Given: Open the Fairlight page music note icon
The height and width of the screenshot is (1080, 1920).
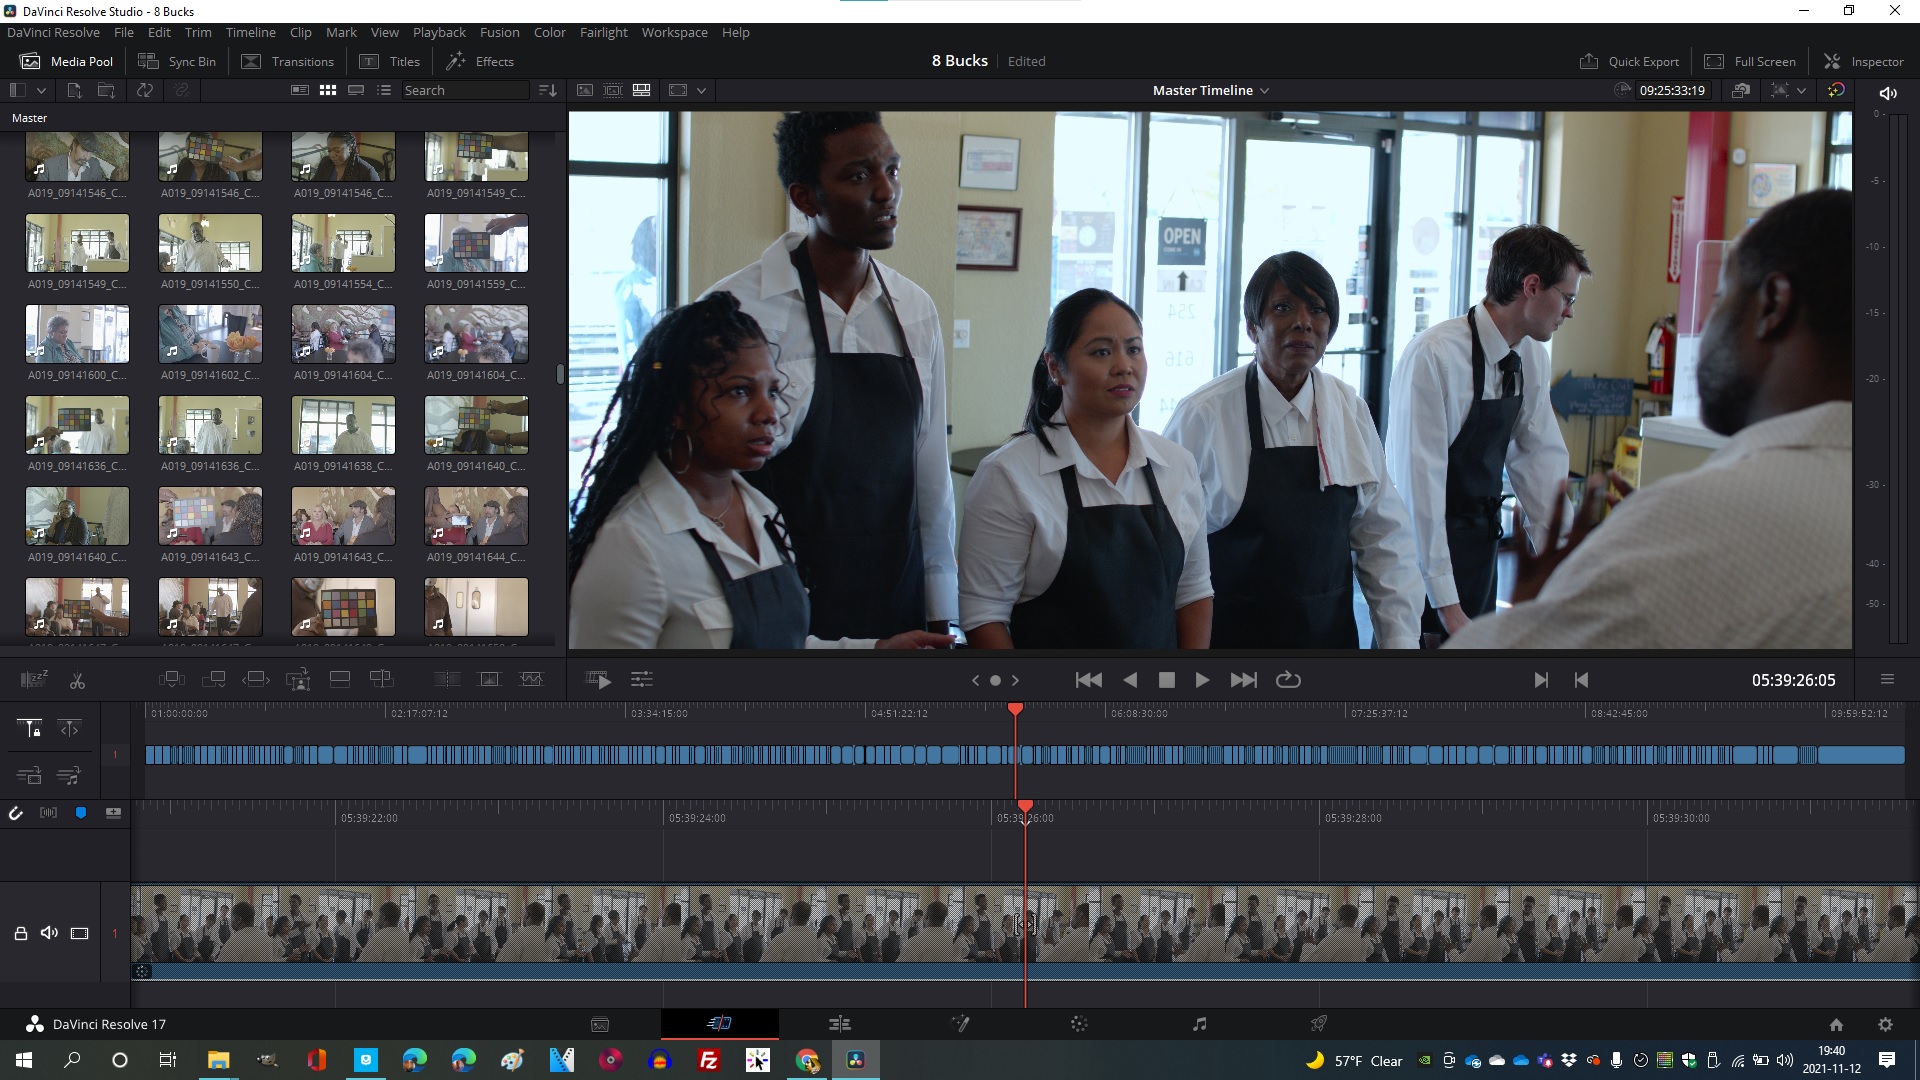Looking at the screenshot, I should tap(1199, 1024).
